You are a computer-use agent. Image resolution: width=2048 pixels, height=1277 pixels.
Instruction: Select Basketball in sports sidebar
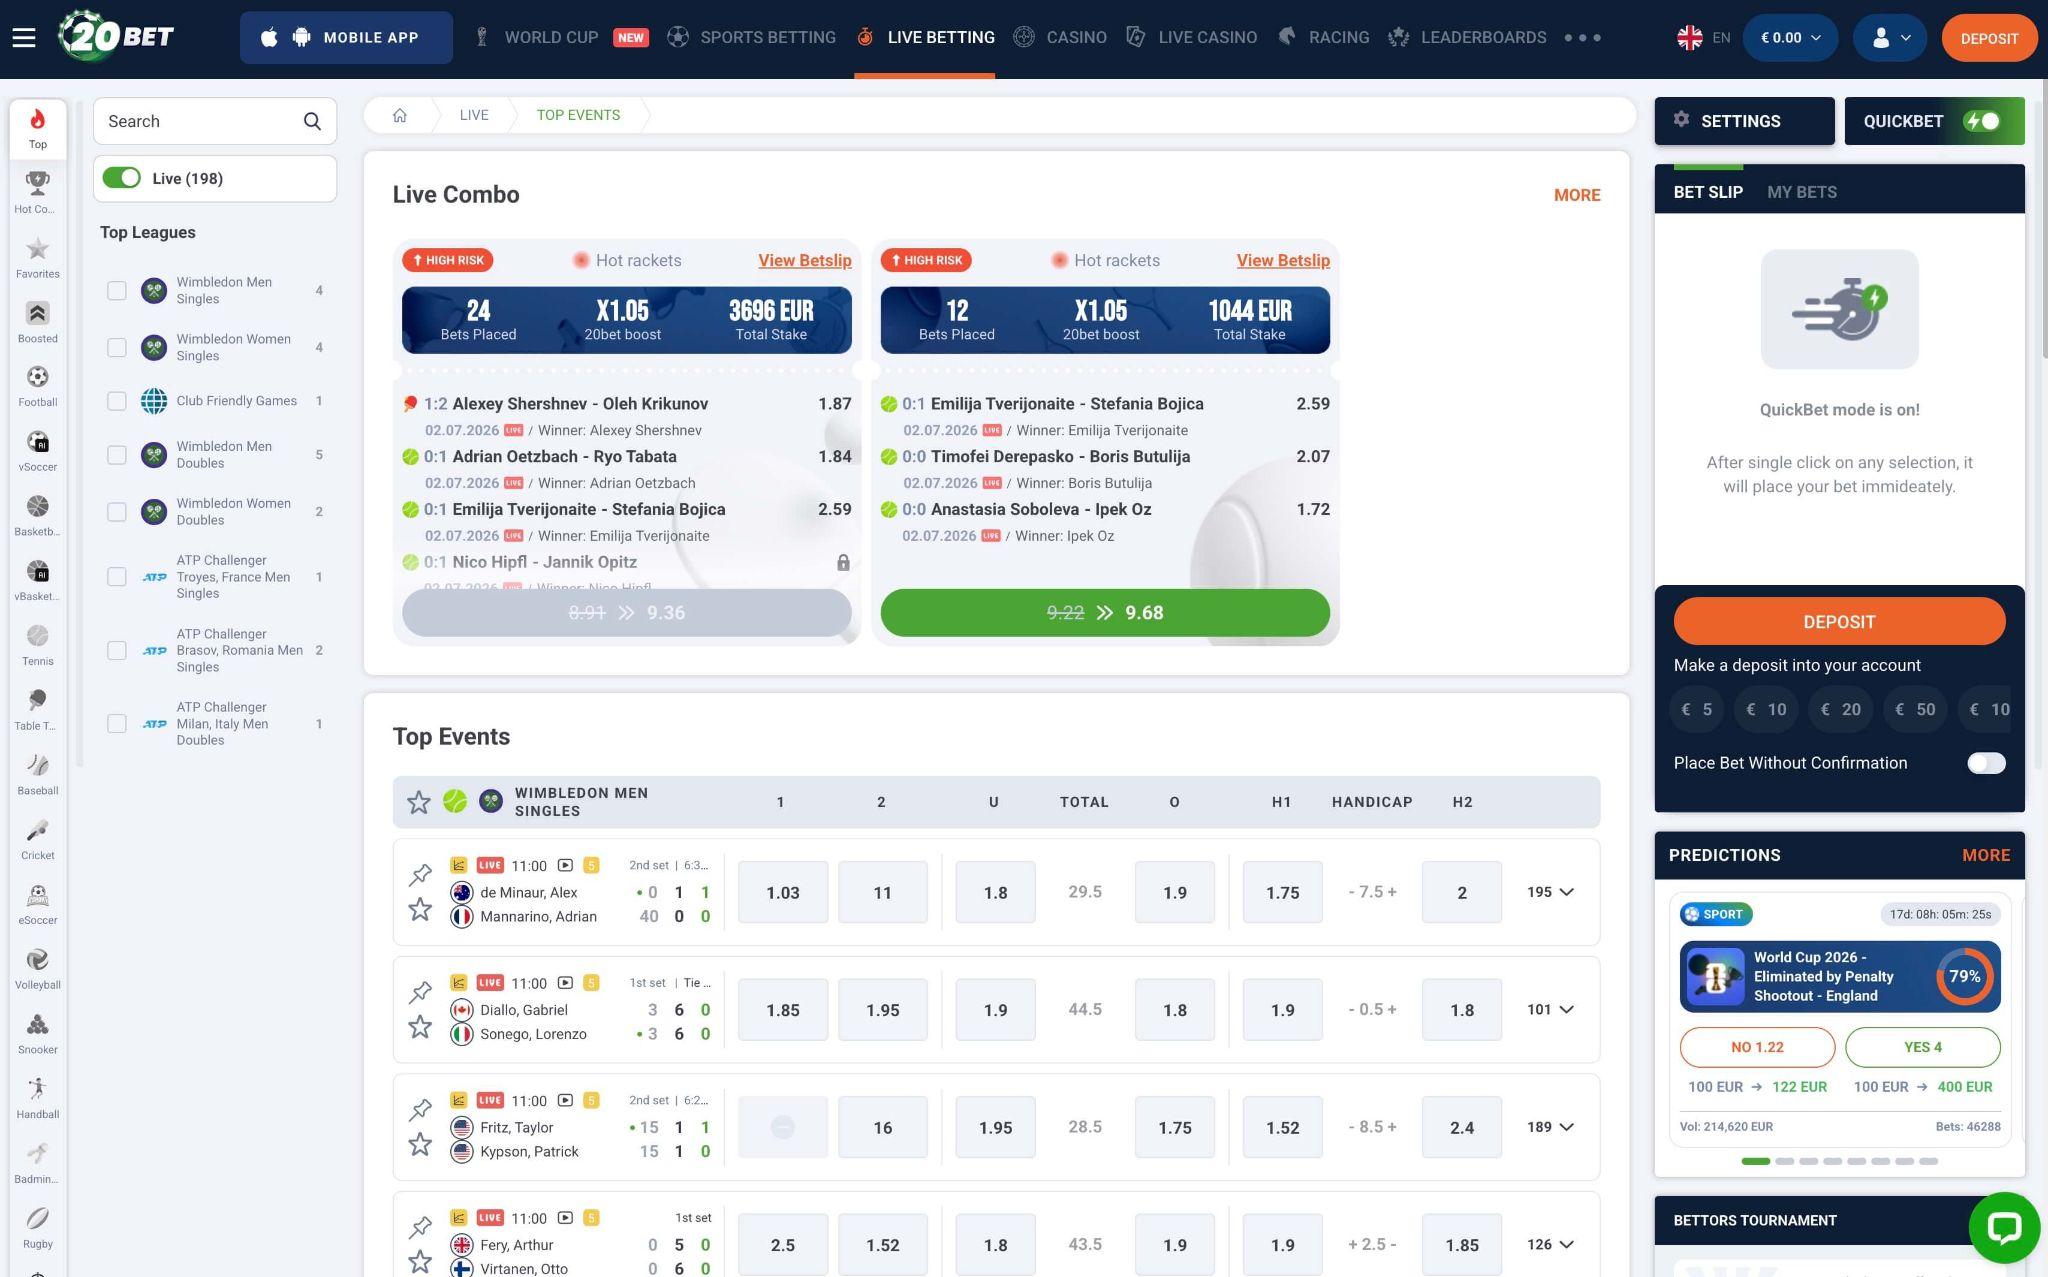tap(38, 516)
